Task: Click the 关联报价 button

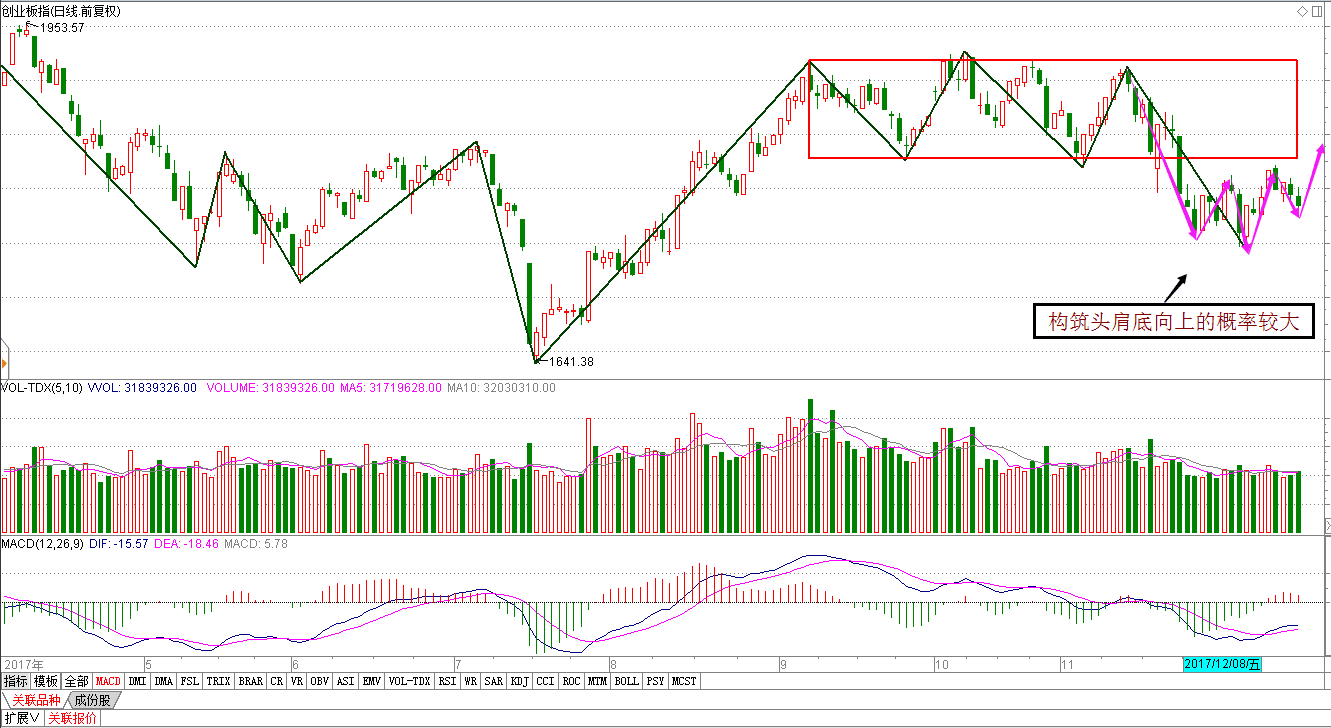Action: tap(72, 717)
